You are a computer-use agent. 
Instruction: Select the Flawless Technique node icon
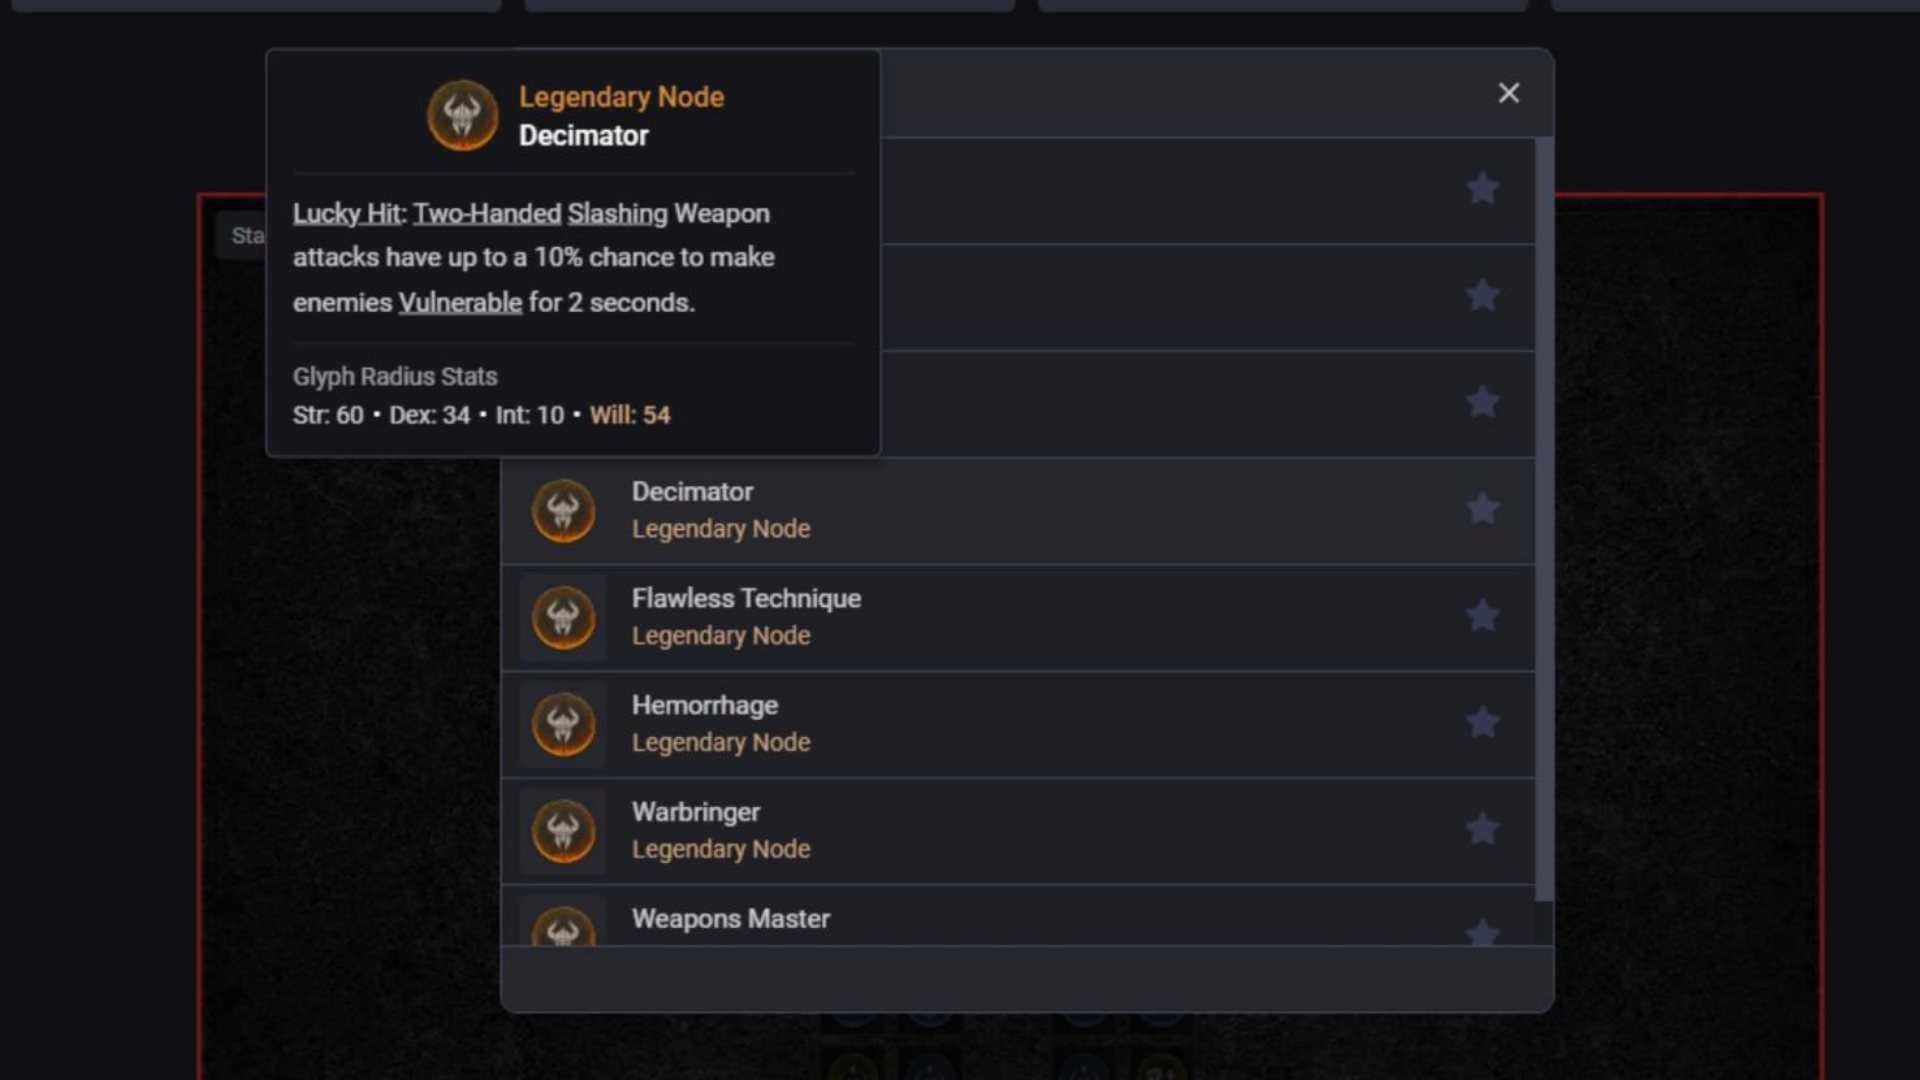tap(563, 616)
